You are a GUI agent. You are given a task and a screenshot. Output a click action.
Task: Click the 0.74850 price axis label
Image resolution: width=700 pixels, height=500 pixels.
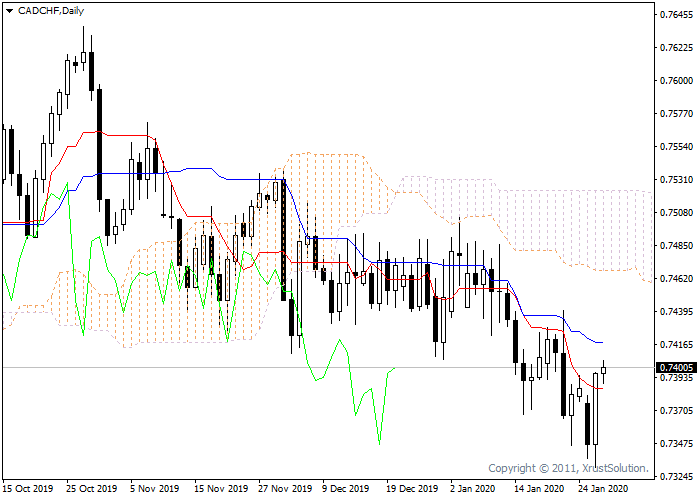[x=676, y=246]
